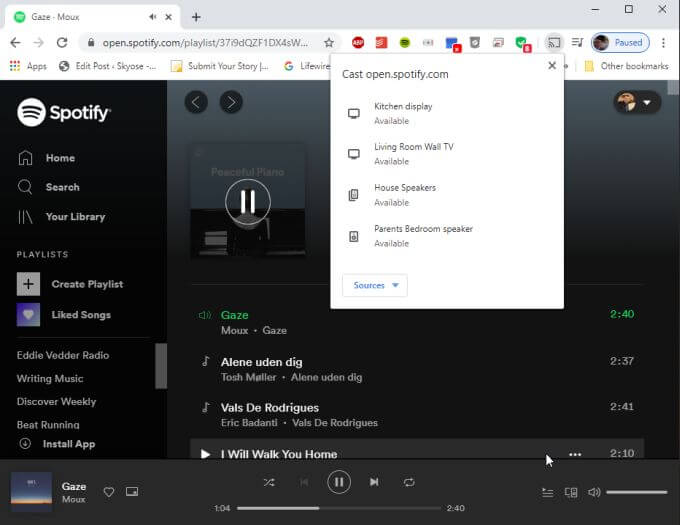
Task: Toggle repeat mode
Action: (x=409, y=482)
